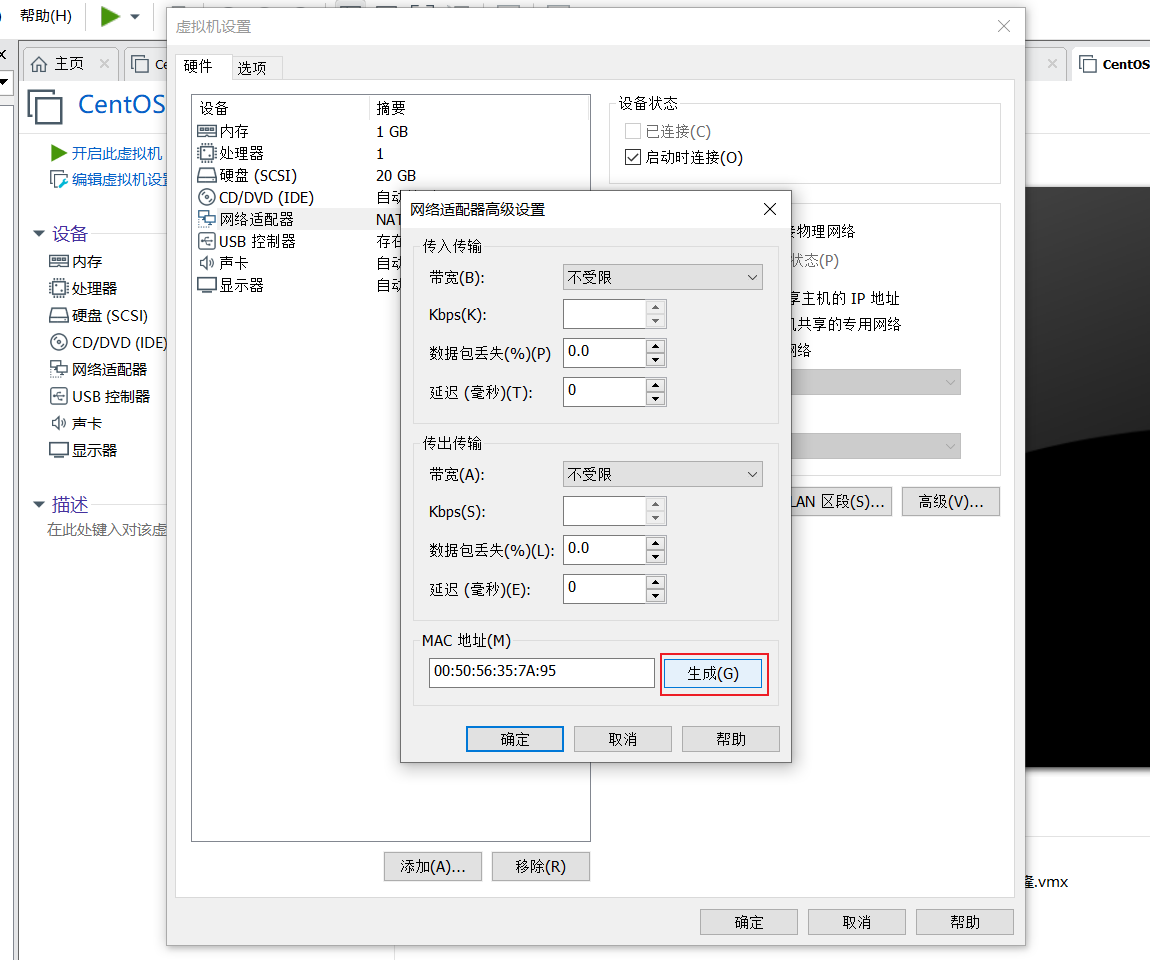Select USB 控制器 row icon in device list

207,241
